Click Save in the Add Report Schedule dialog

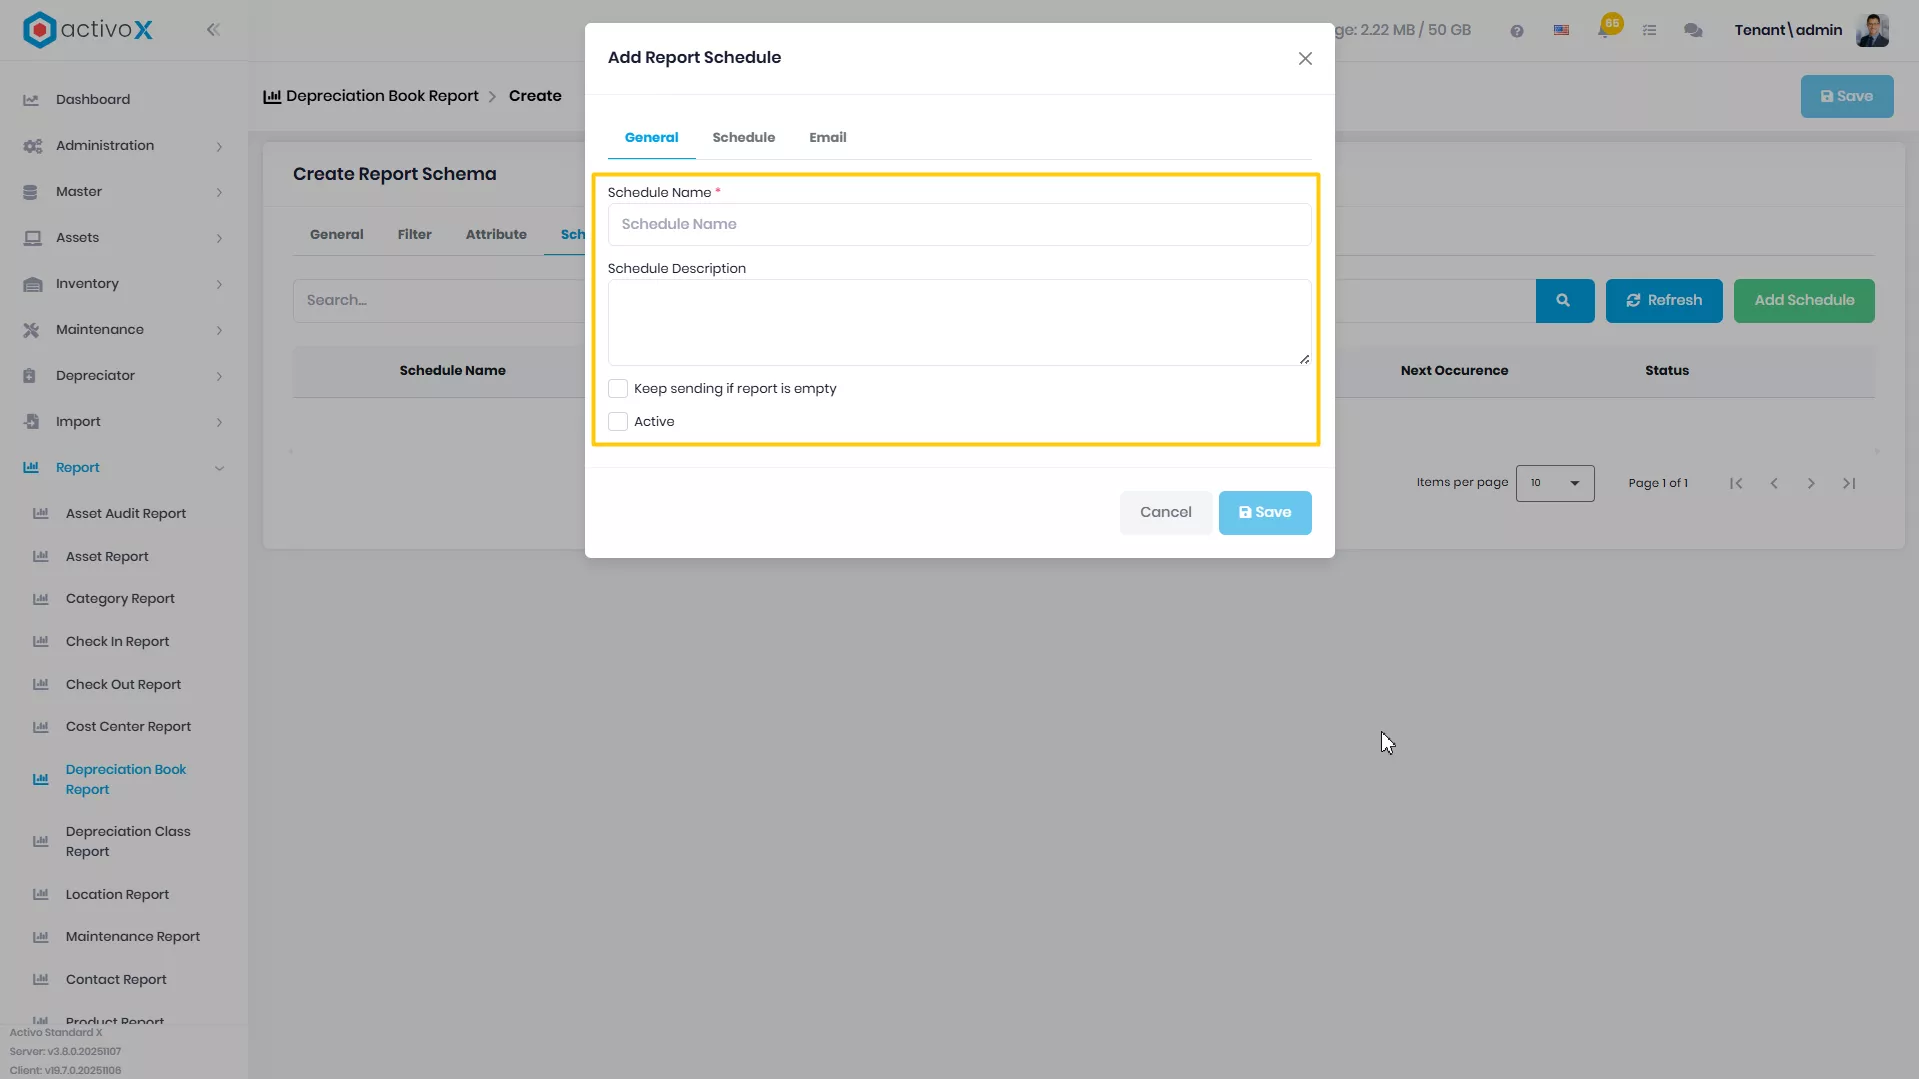click(1265, 513)
